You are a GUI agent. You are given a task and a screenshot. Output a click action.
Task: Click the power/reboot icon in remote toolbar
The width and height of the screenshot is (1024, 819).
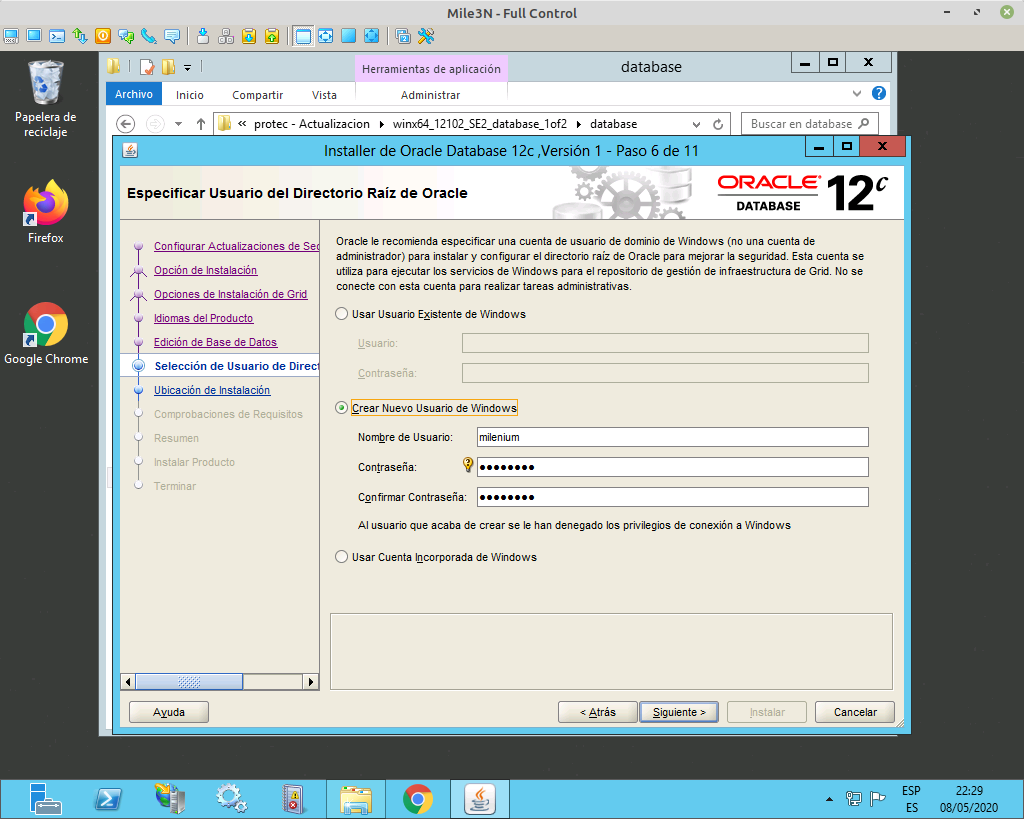pos(101,36)
